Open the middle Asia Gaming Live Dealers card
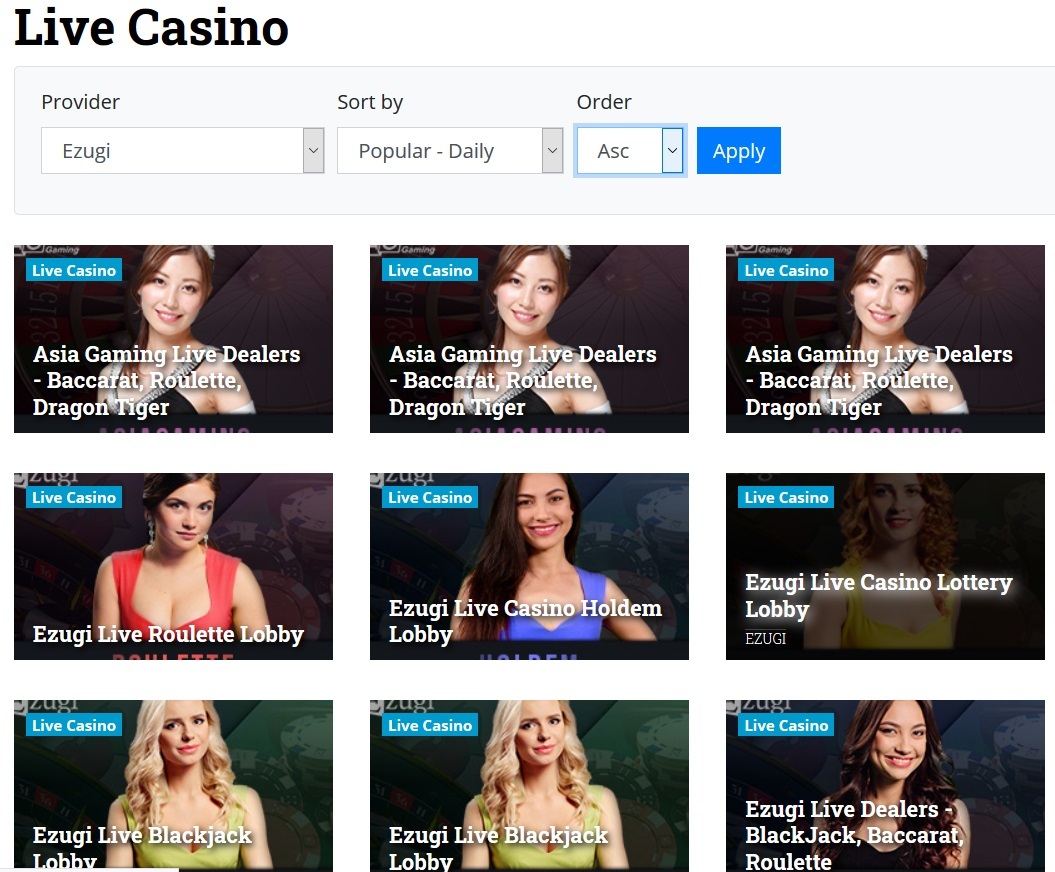The image size is (1055, 872). coord(529,338)
